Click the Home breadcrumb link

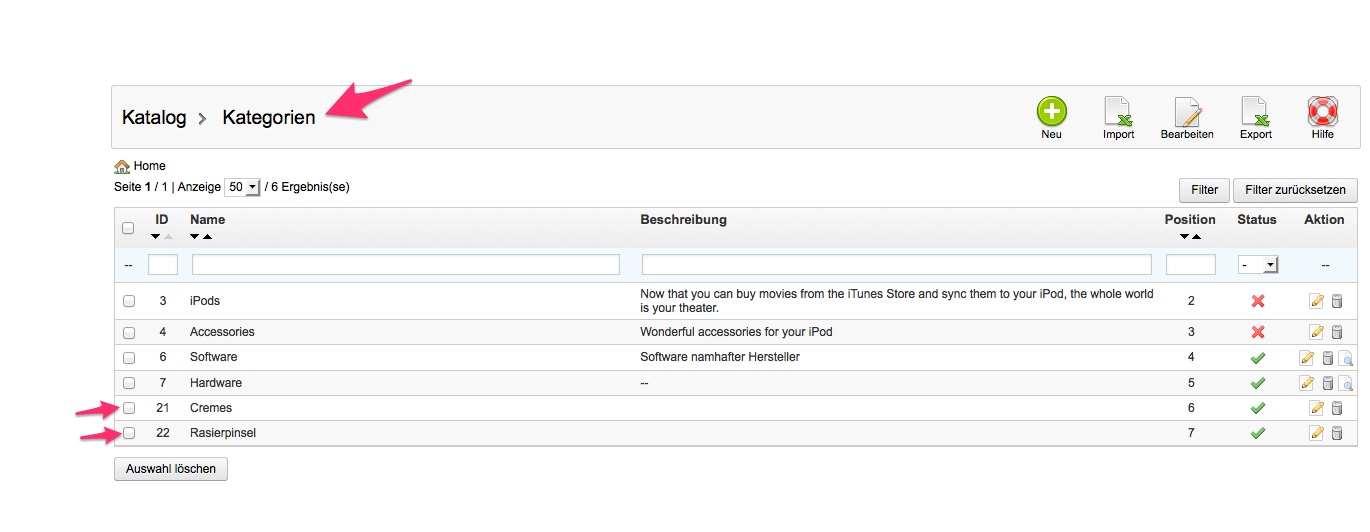tap(149, 166)
